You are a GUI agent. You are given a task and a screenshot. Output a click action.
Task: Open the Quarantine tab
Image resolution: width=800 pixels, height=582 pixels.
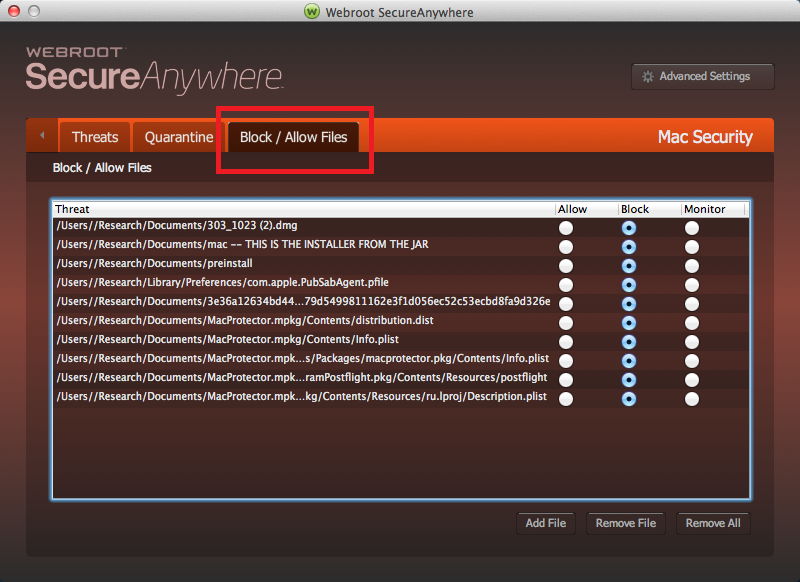pyautogui.click(x=179, y=137)
